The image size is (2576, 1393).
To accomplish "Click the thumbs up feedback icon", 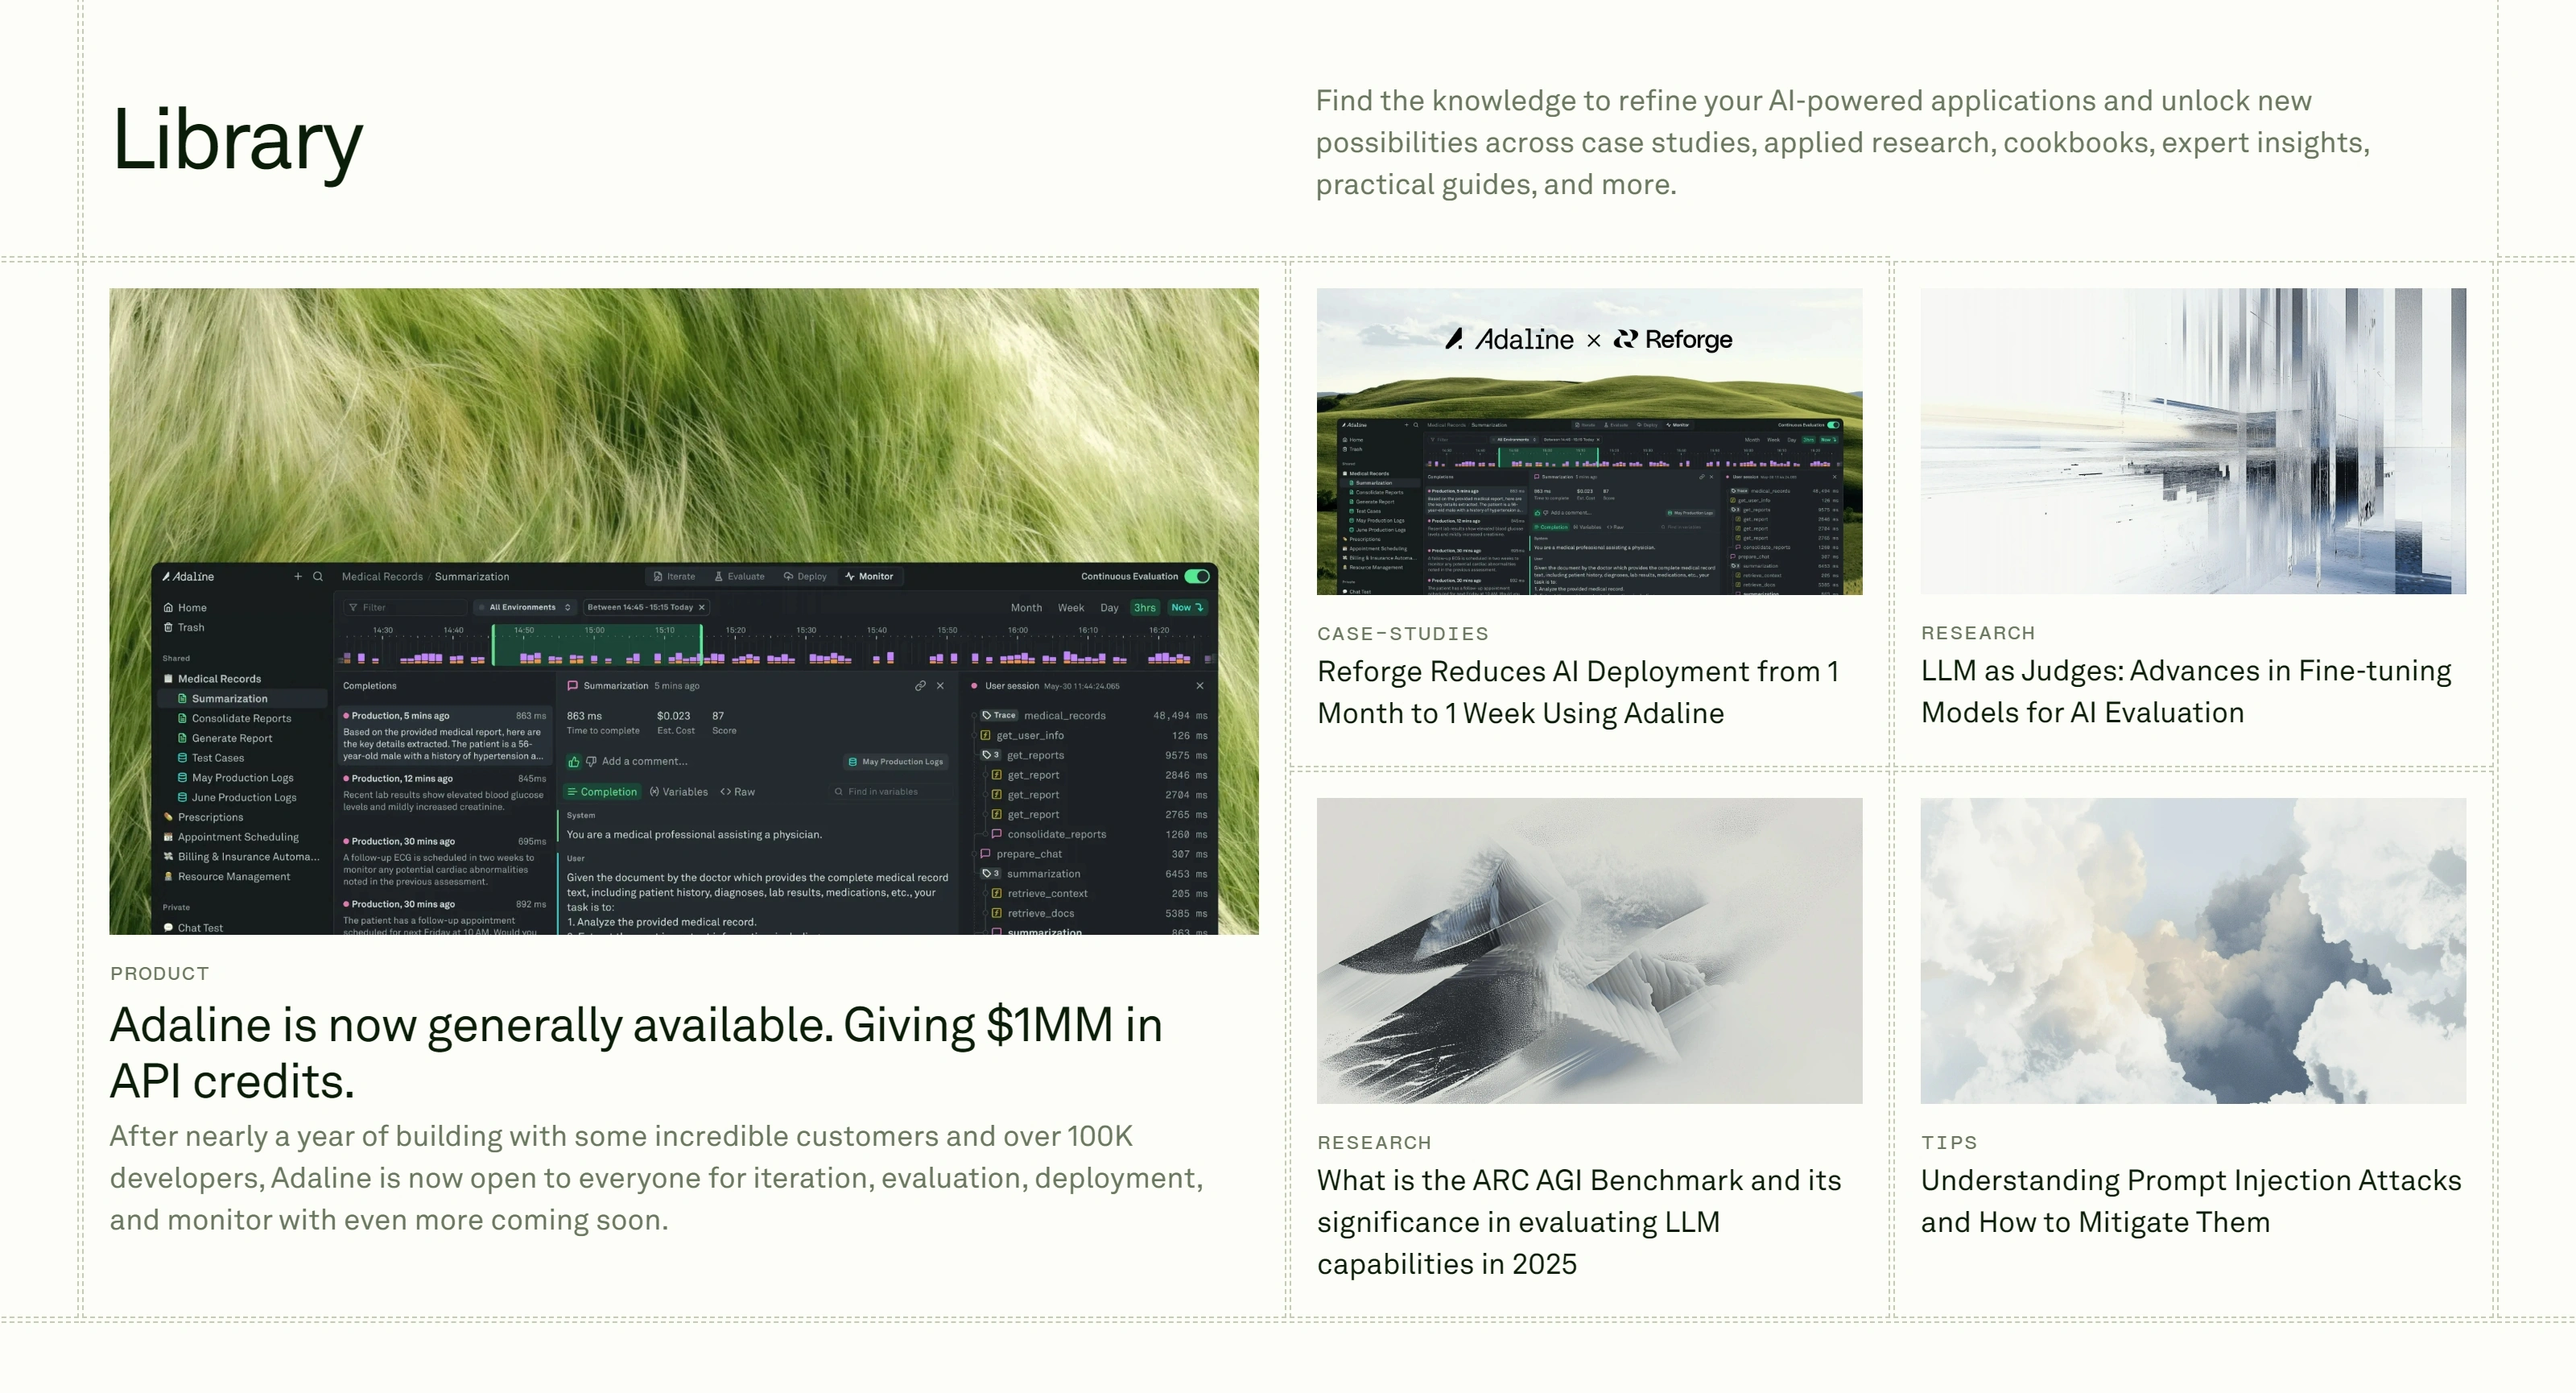I will click(x=574, y=762).
